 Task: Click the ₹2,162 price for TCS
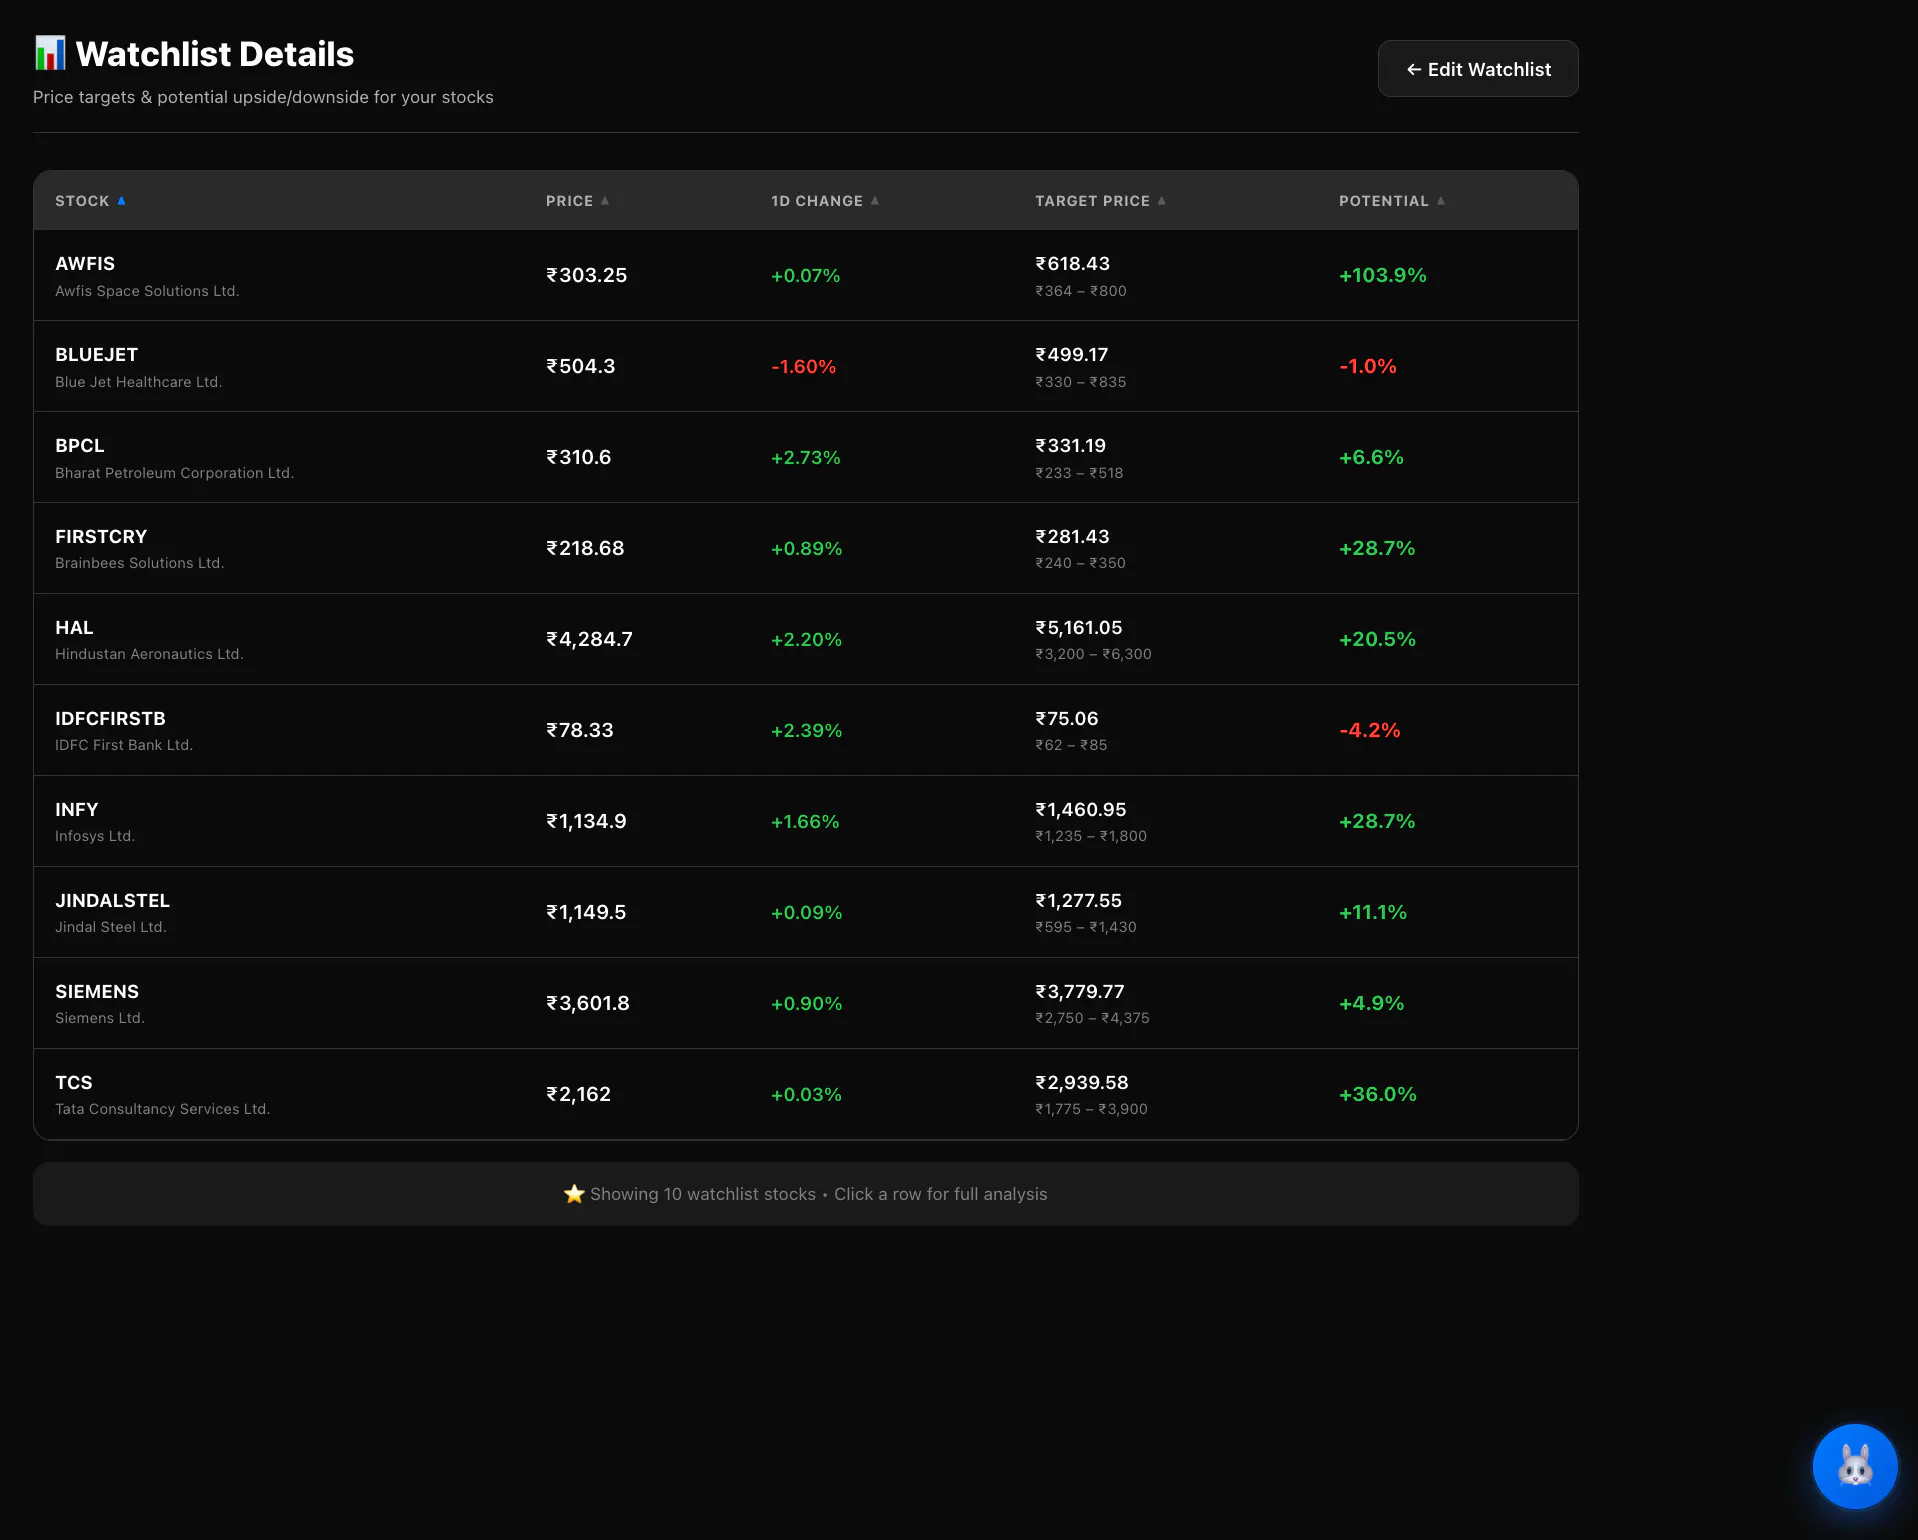579,1094
